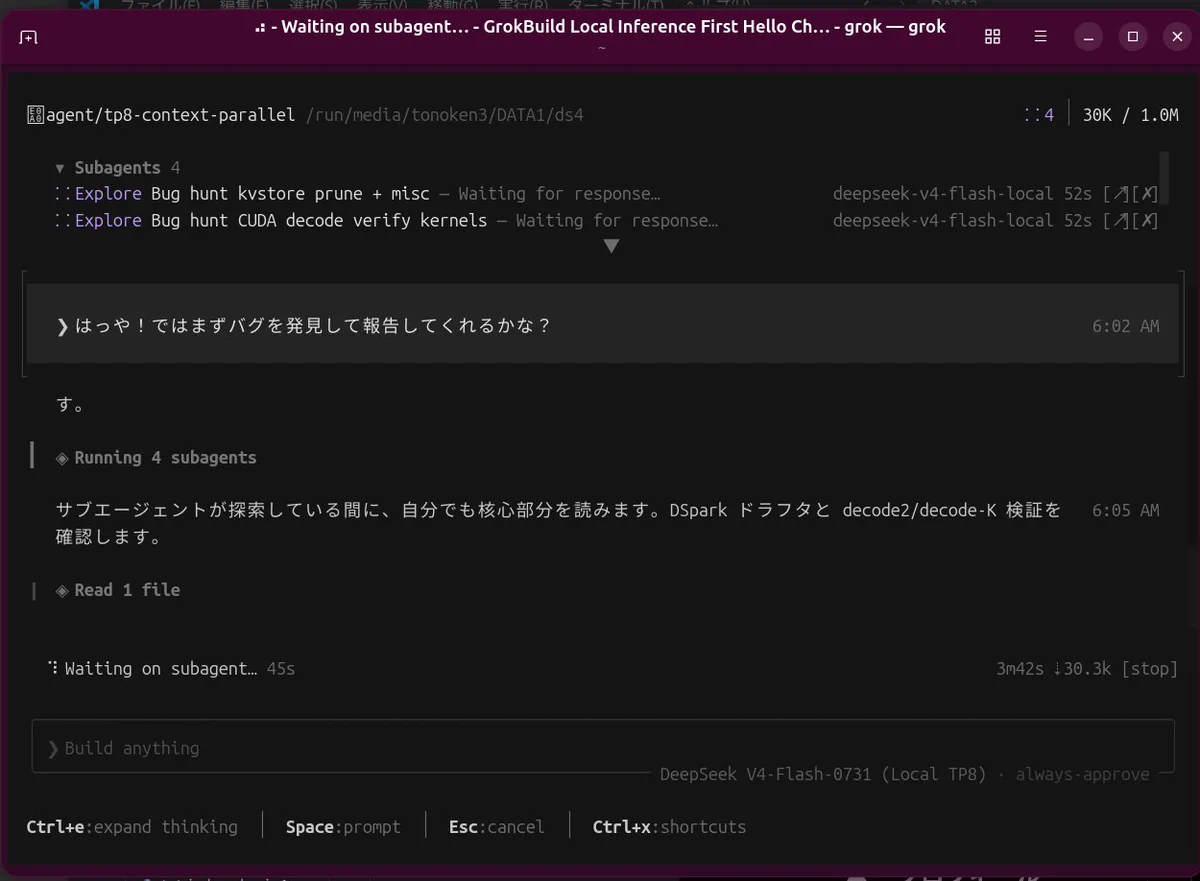Click the grip icon beside CUDA Explore row

(x=62, y=220)
